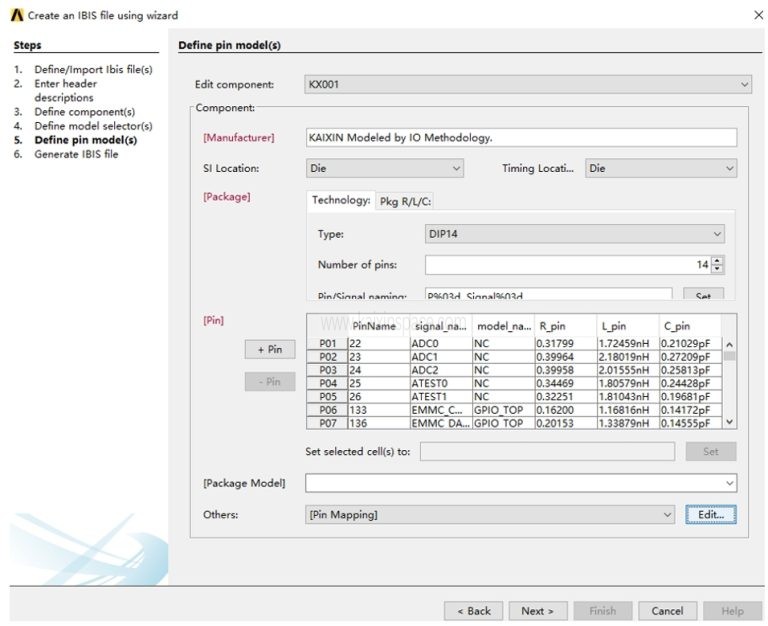
Task: Increase the number of pins stepper
Action: point(717,261)
